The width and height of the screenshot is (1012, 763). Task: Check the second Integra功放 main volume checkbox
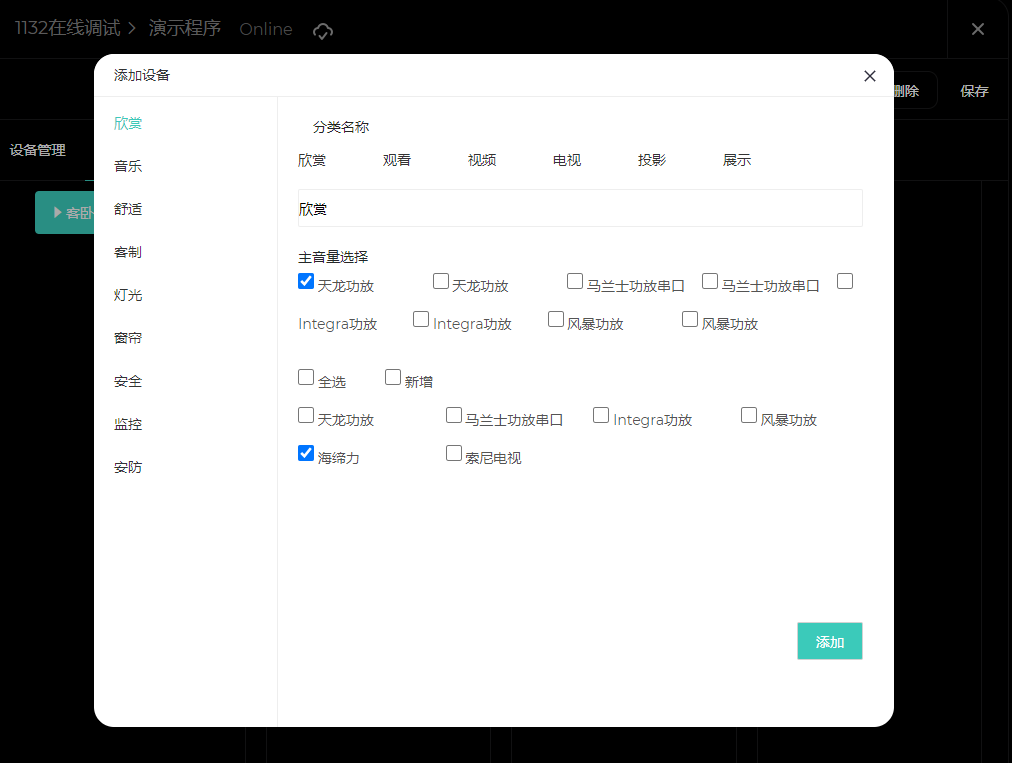[421, 320]
